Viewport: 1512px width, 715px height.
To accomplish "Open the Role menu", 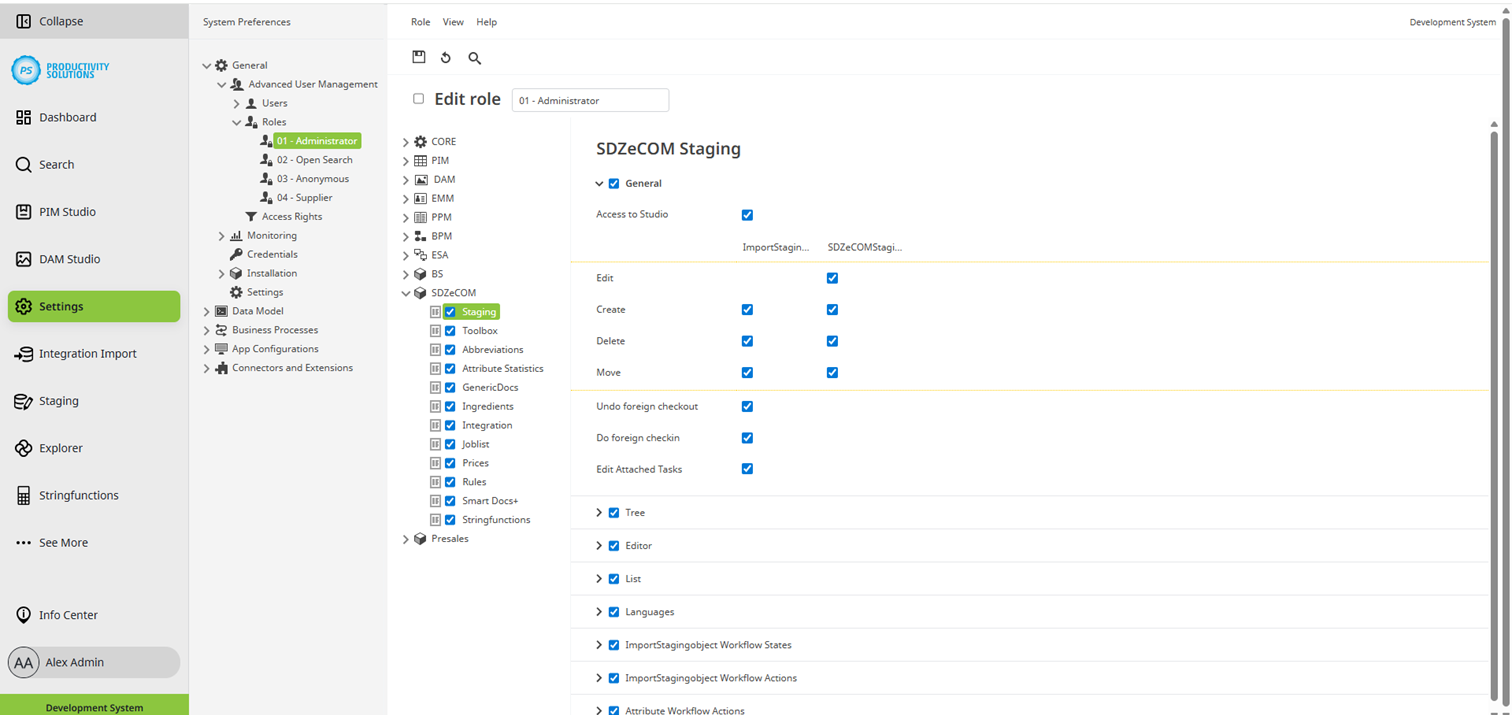I will 420,21.
